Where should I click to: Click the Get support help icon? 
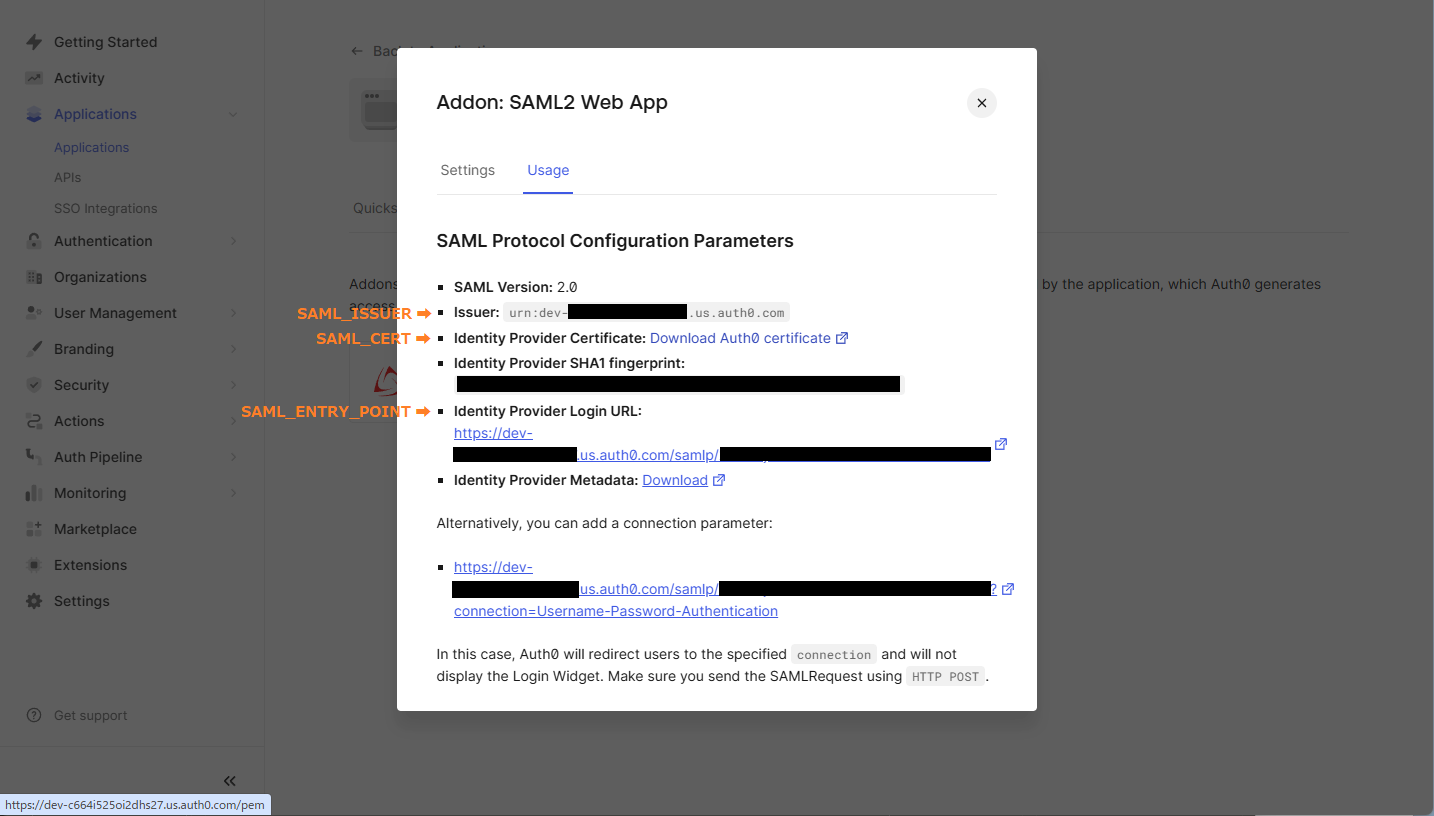(x=32, y=714)
